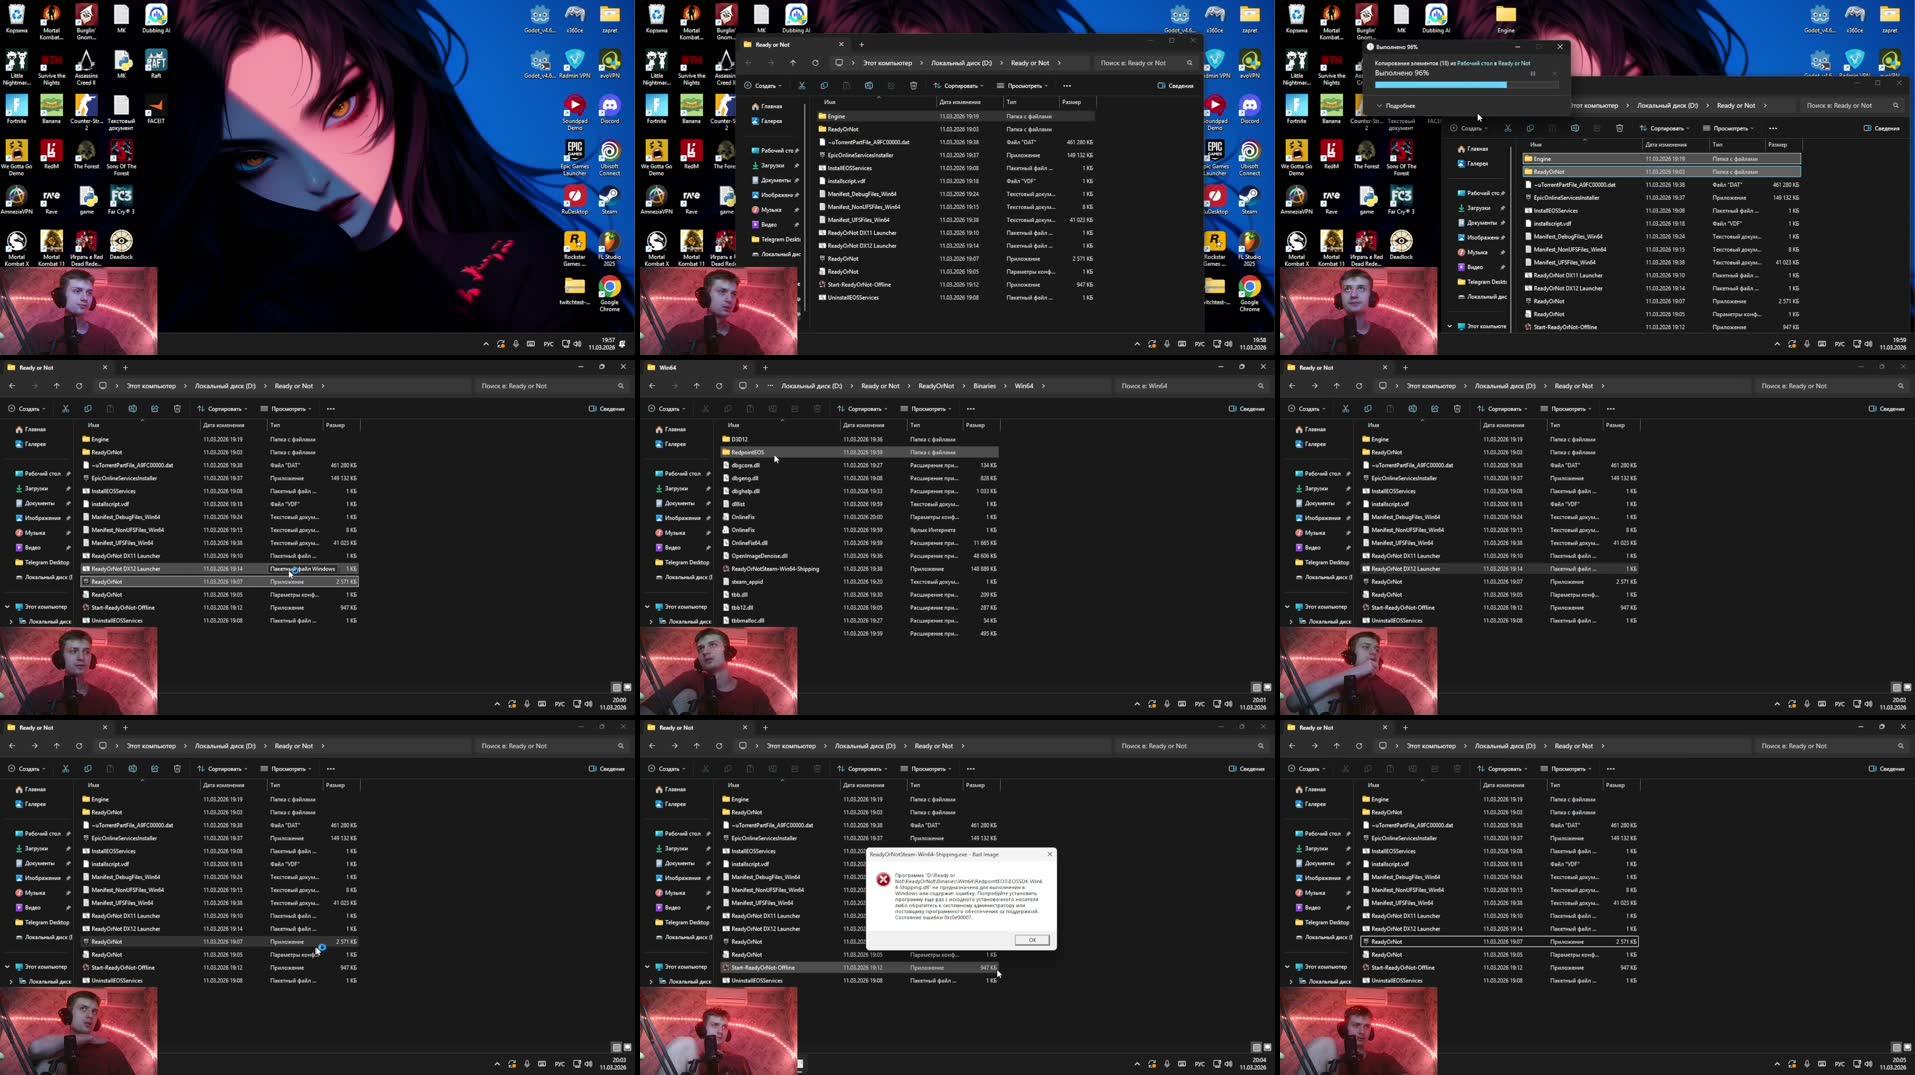
Task: Toggle the Сведения details pane
Action: pyautogui.click(x=1175, y=86)
